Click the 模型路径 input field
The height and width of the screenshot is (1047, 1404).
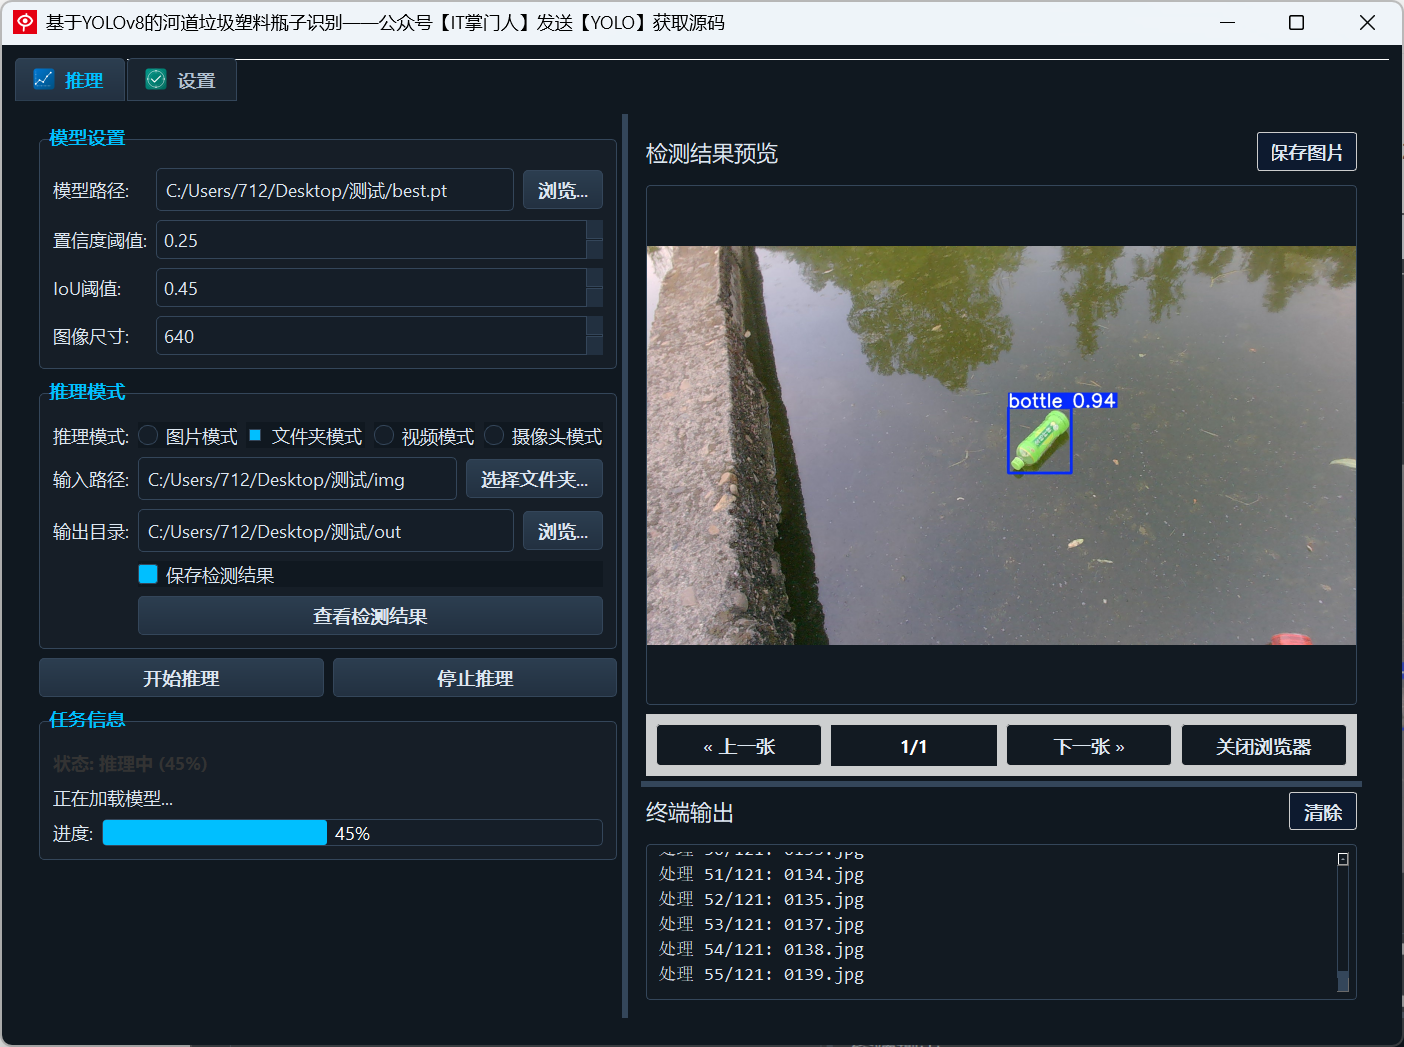coord(335,190)
